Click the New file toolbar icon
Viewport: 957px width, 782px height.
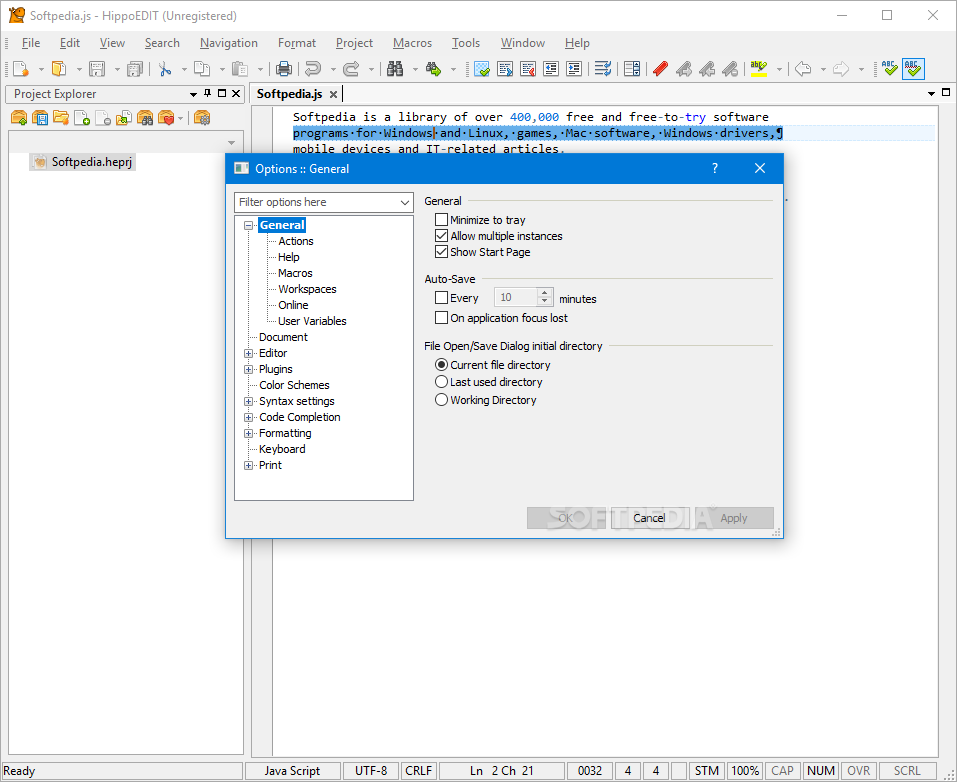20,68
